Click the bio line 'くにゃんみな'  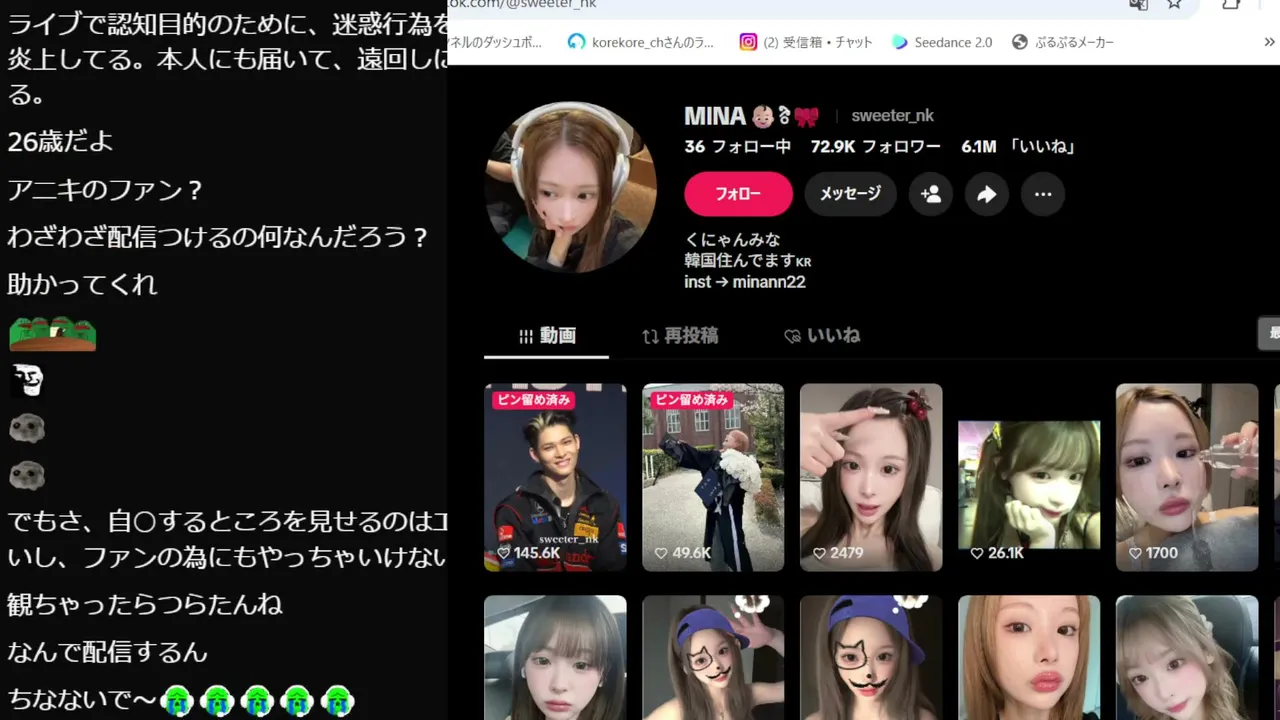pyautogui.click(x=732, y=240)
